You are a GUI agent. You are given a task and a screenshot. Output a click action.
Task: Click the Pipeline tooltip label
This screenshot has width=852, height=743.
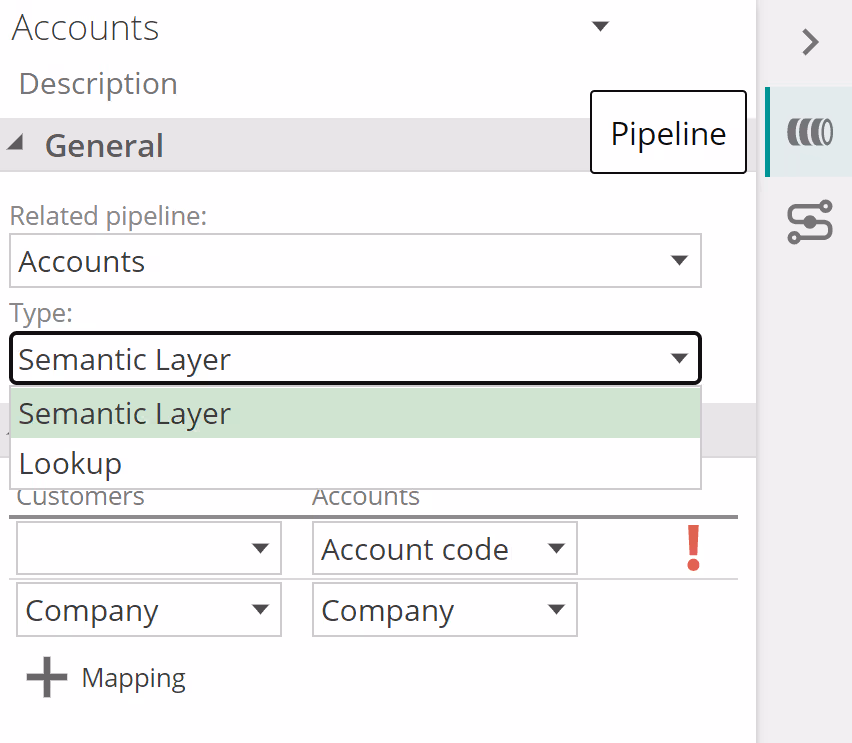[x=668, y=133]
